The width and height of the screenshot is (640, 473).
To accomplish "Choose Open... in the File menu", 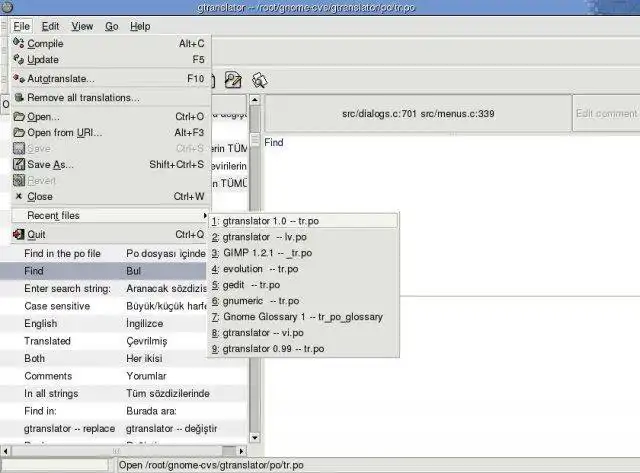I will 110,117.
